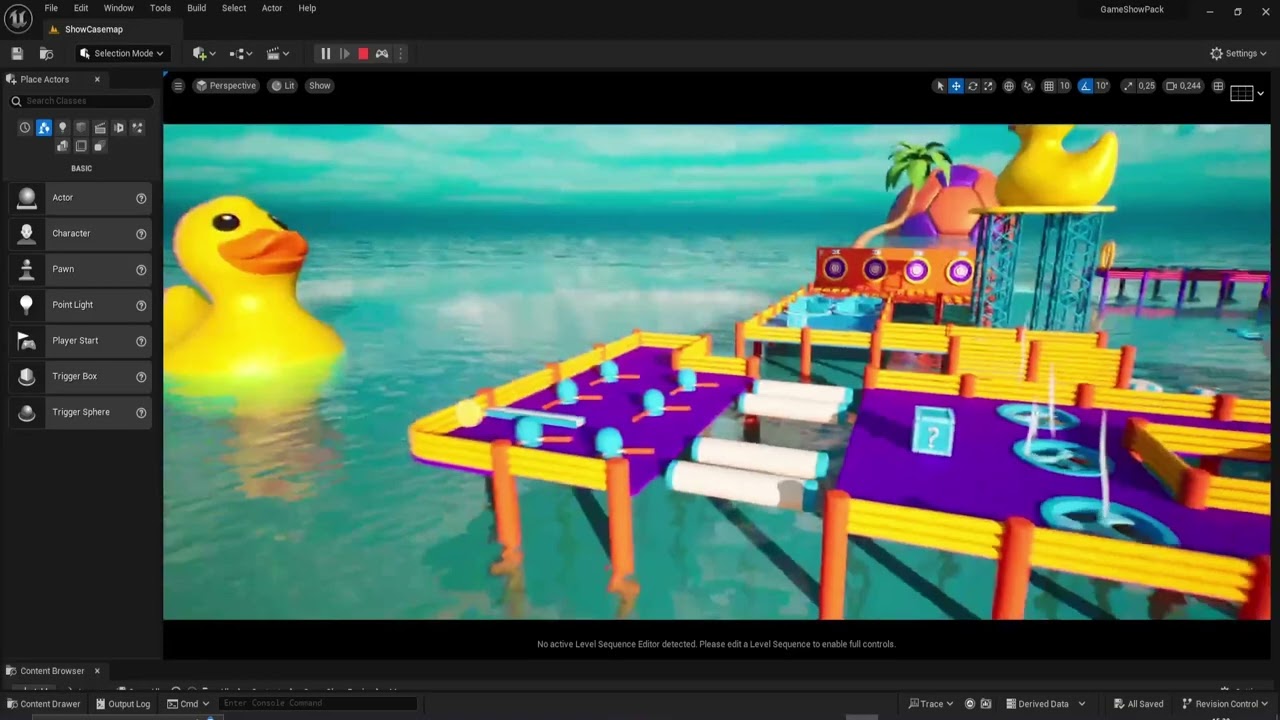The width and height of the screenshot is (1280, 720).
Task: Click the viewport layout grid icon
Action: (1218, 86)
